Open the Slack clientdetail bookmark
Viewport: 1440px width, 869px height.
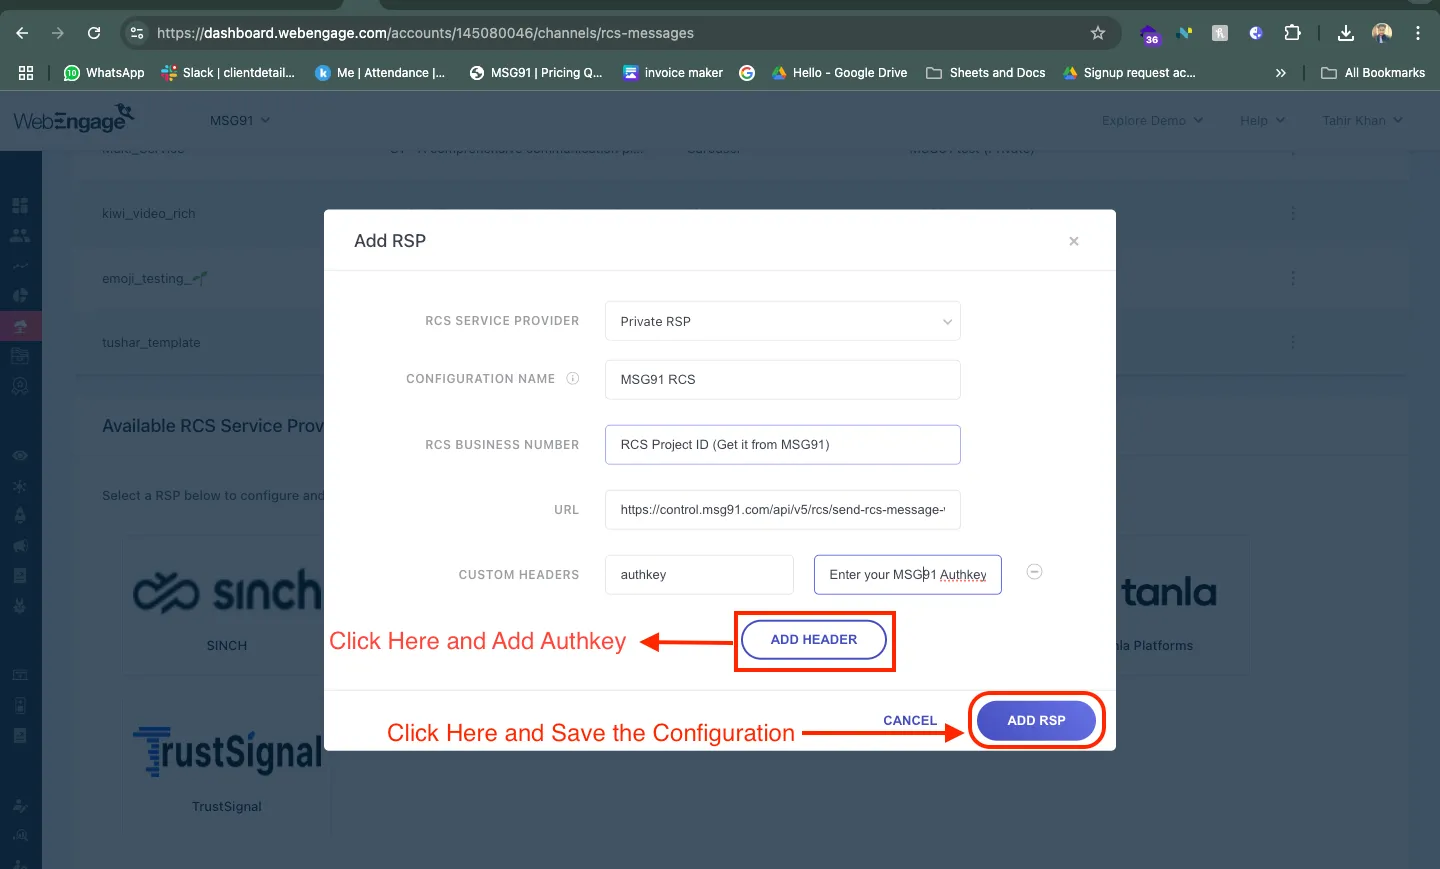tap(228, 73)
